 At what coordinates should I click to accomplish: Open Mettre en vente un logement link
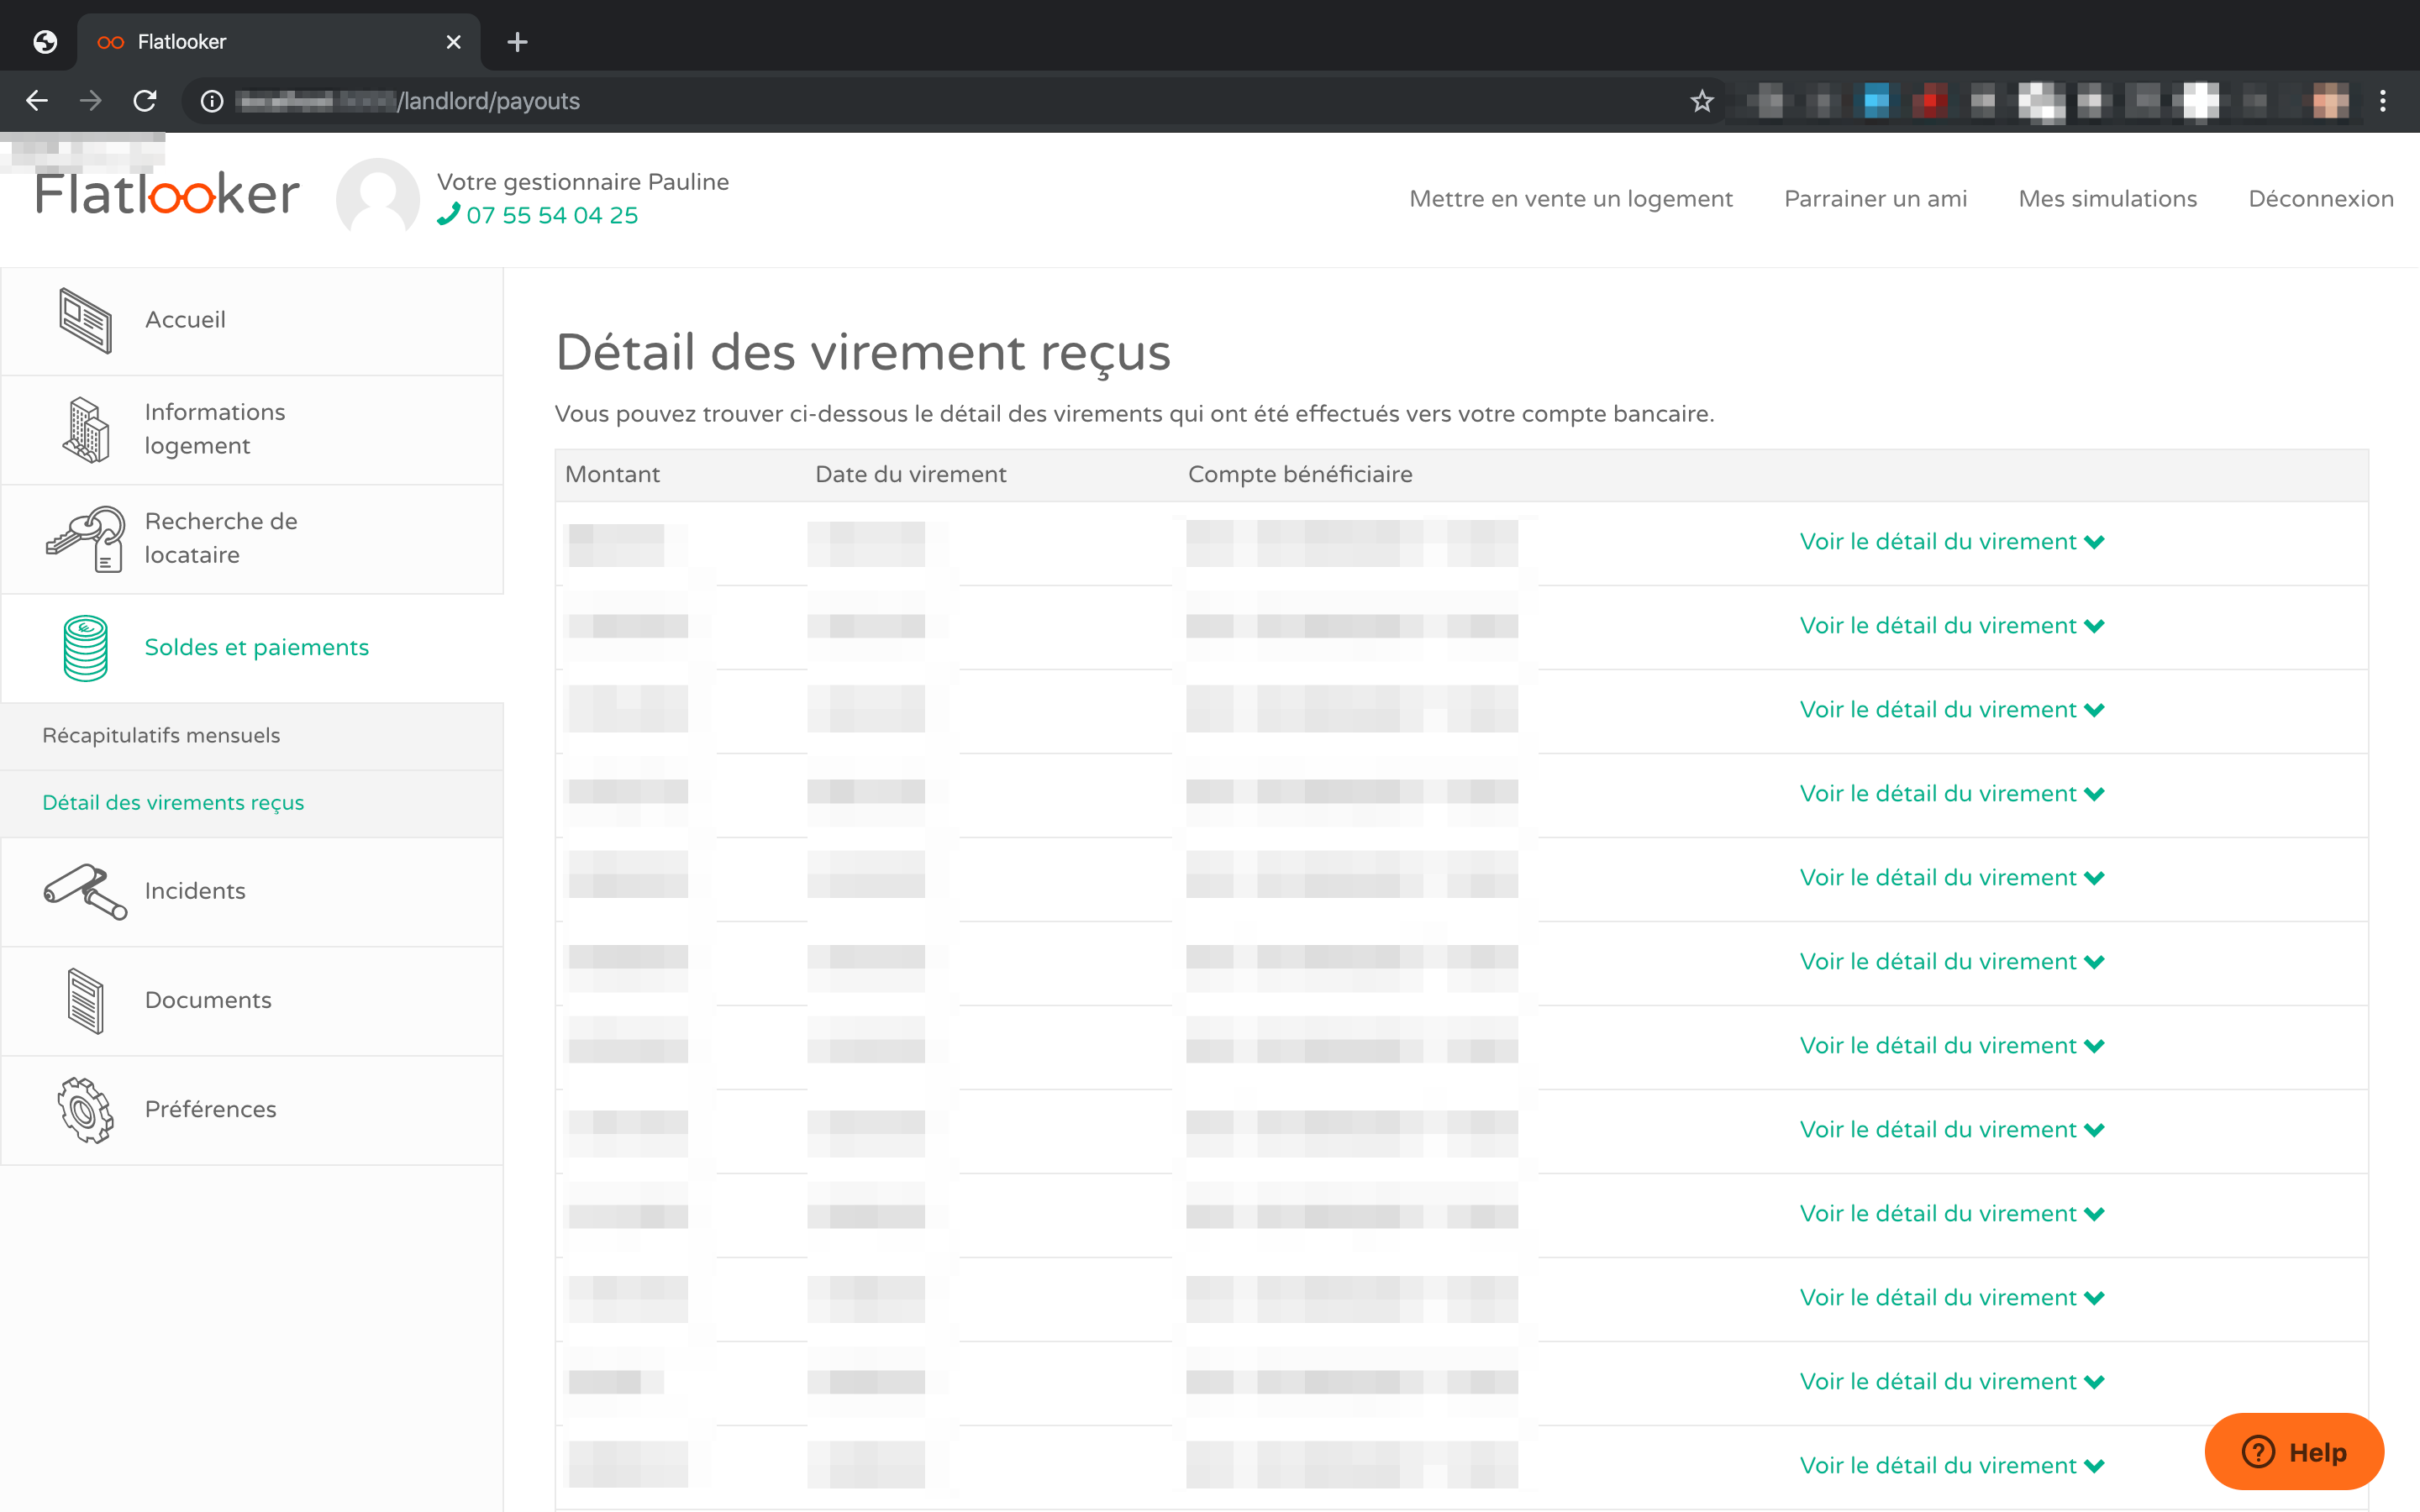point(1570,199)
